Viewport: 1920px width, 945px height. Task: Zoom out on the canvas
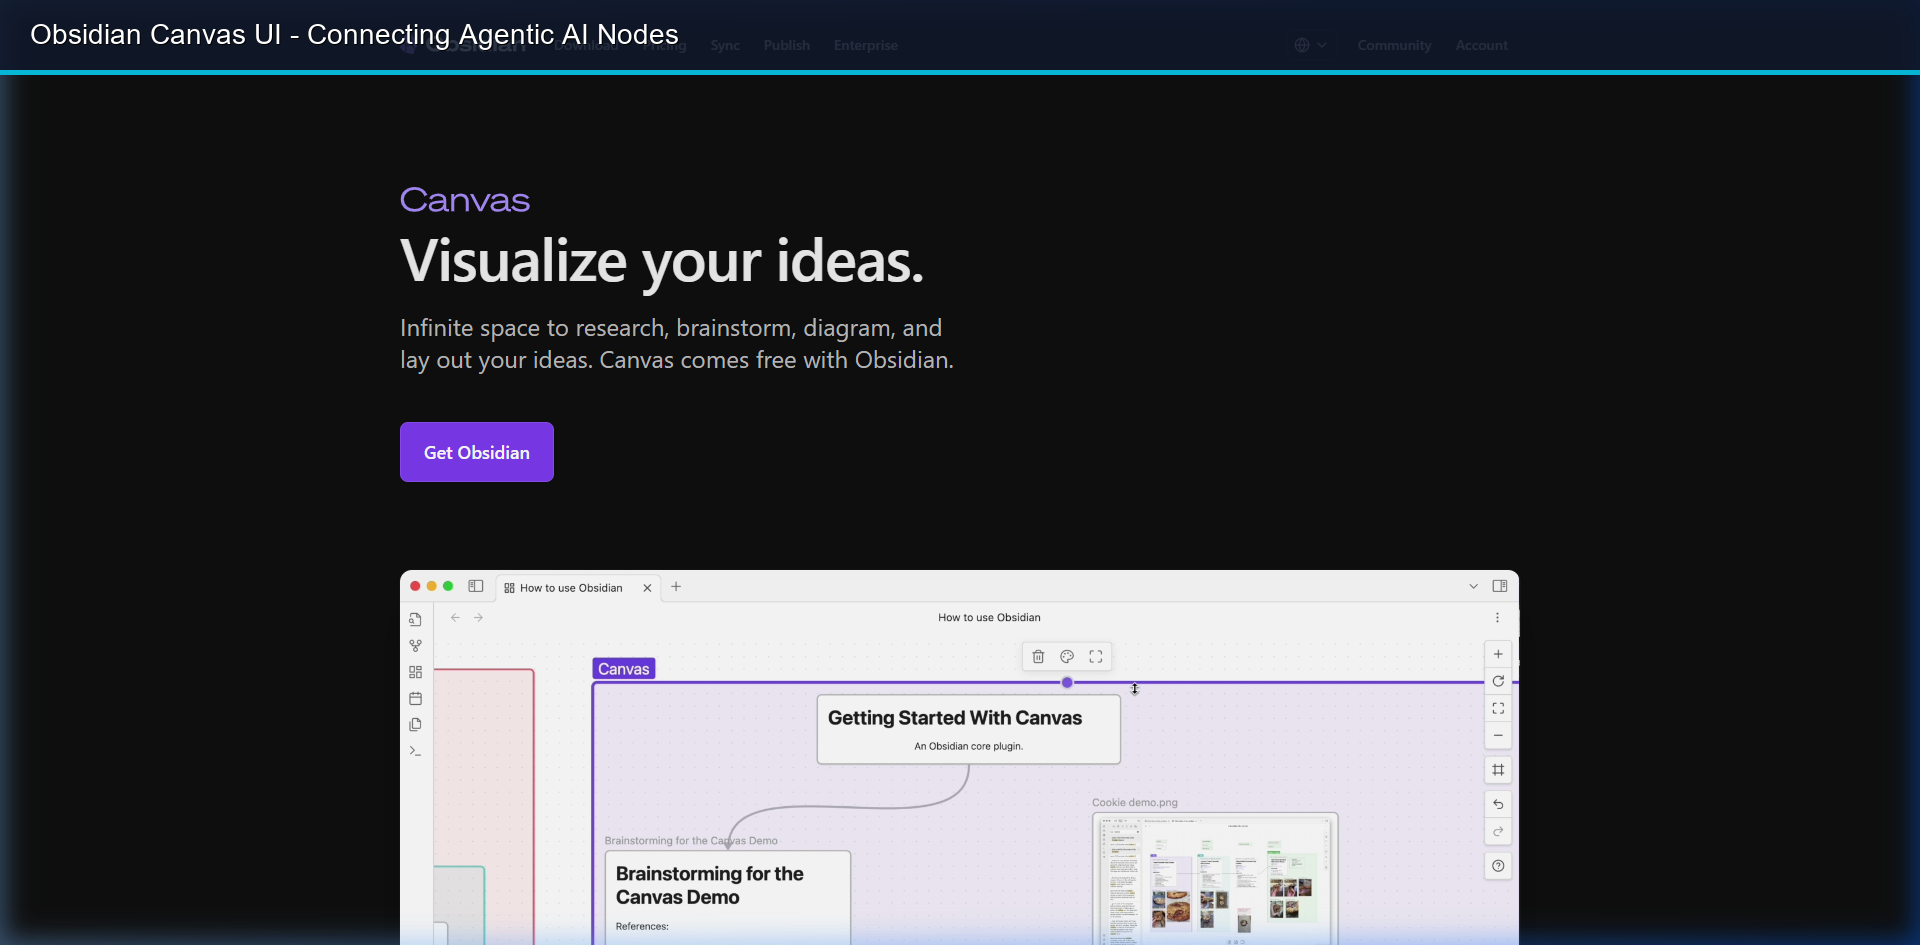point(1498,735)
